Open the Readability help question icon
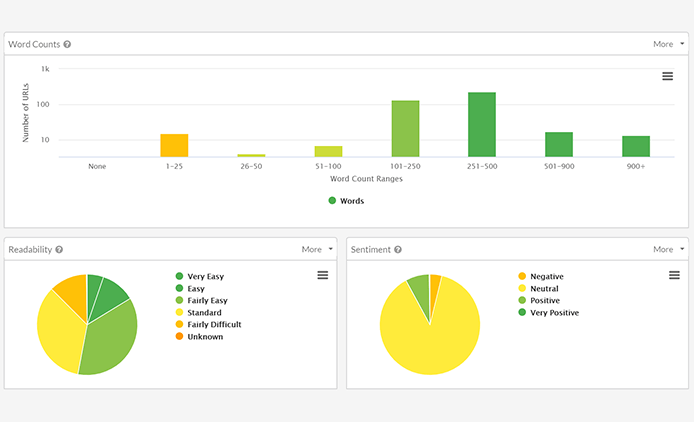The height and width of the screenshot is (422, 694). click(x=59, y=250)
